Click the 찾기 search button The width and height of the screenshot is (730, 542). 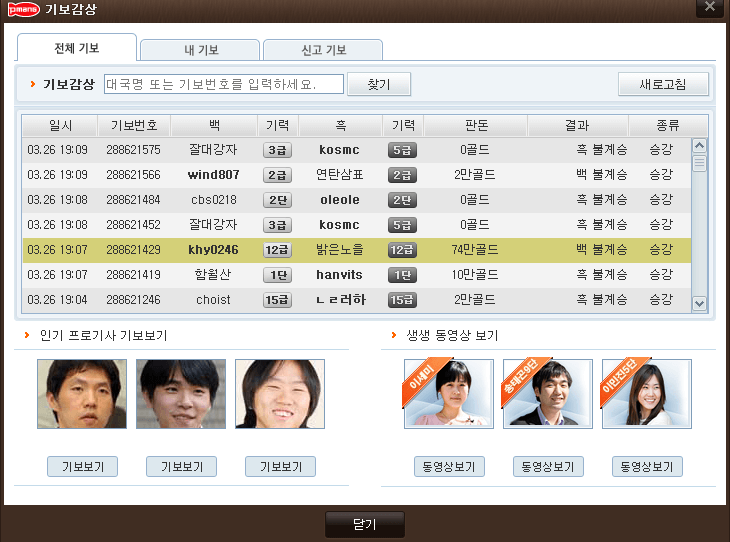(379, 84)
